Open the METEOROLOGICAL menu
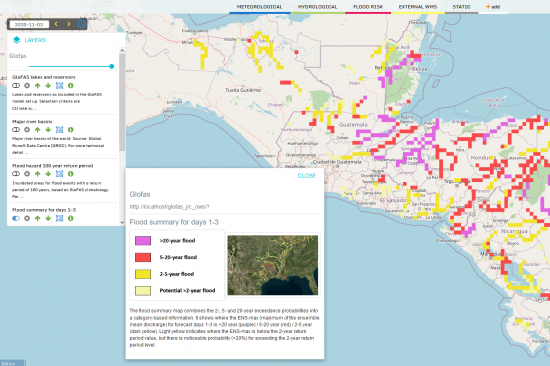550x366 pixels. coord(260,7)
